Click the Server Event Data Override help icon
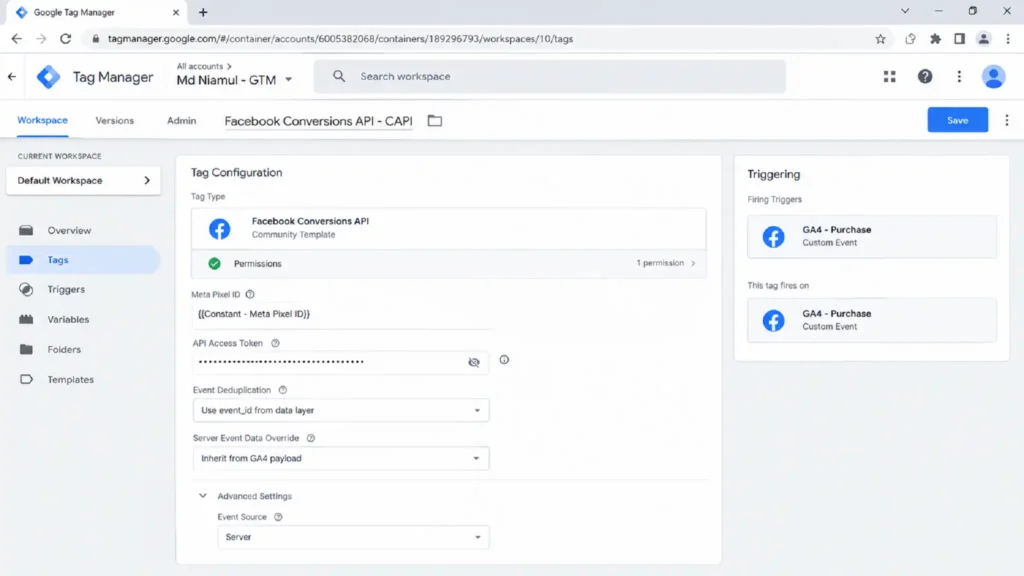Screen dimensions: 1024x576 pyautogui.click(x=311, y=438)
